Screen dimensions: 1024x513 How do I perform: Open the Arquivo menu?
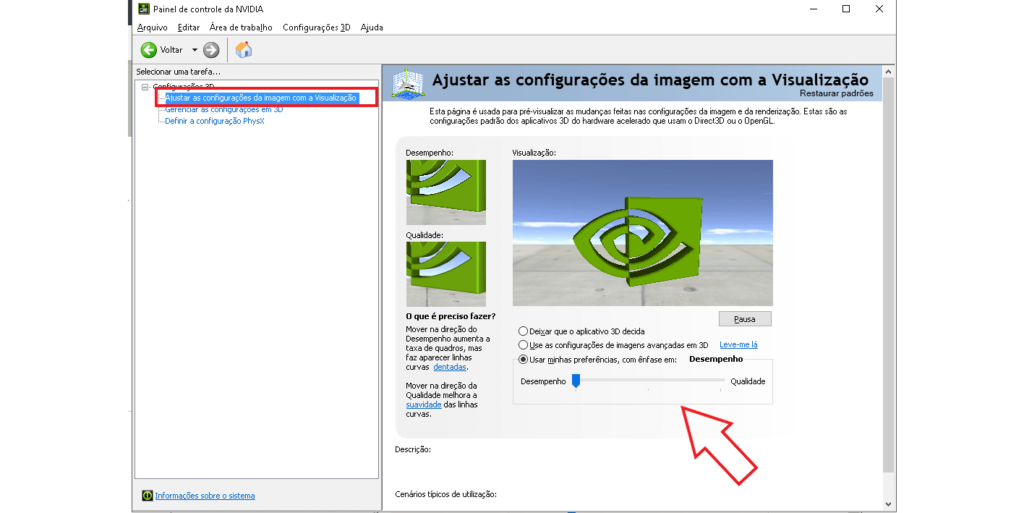click(152, 27)
